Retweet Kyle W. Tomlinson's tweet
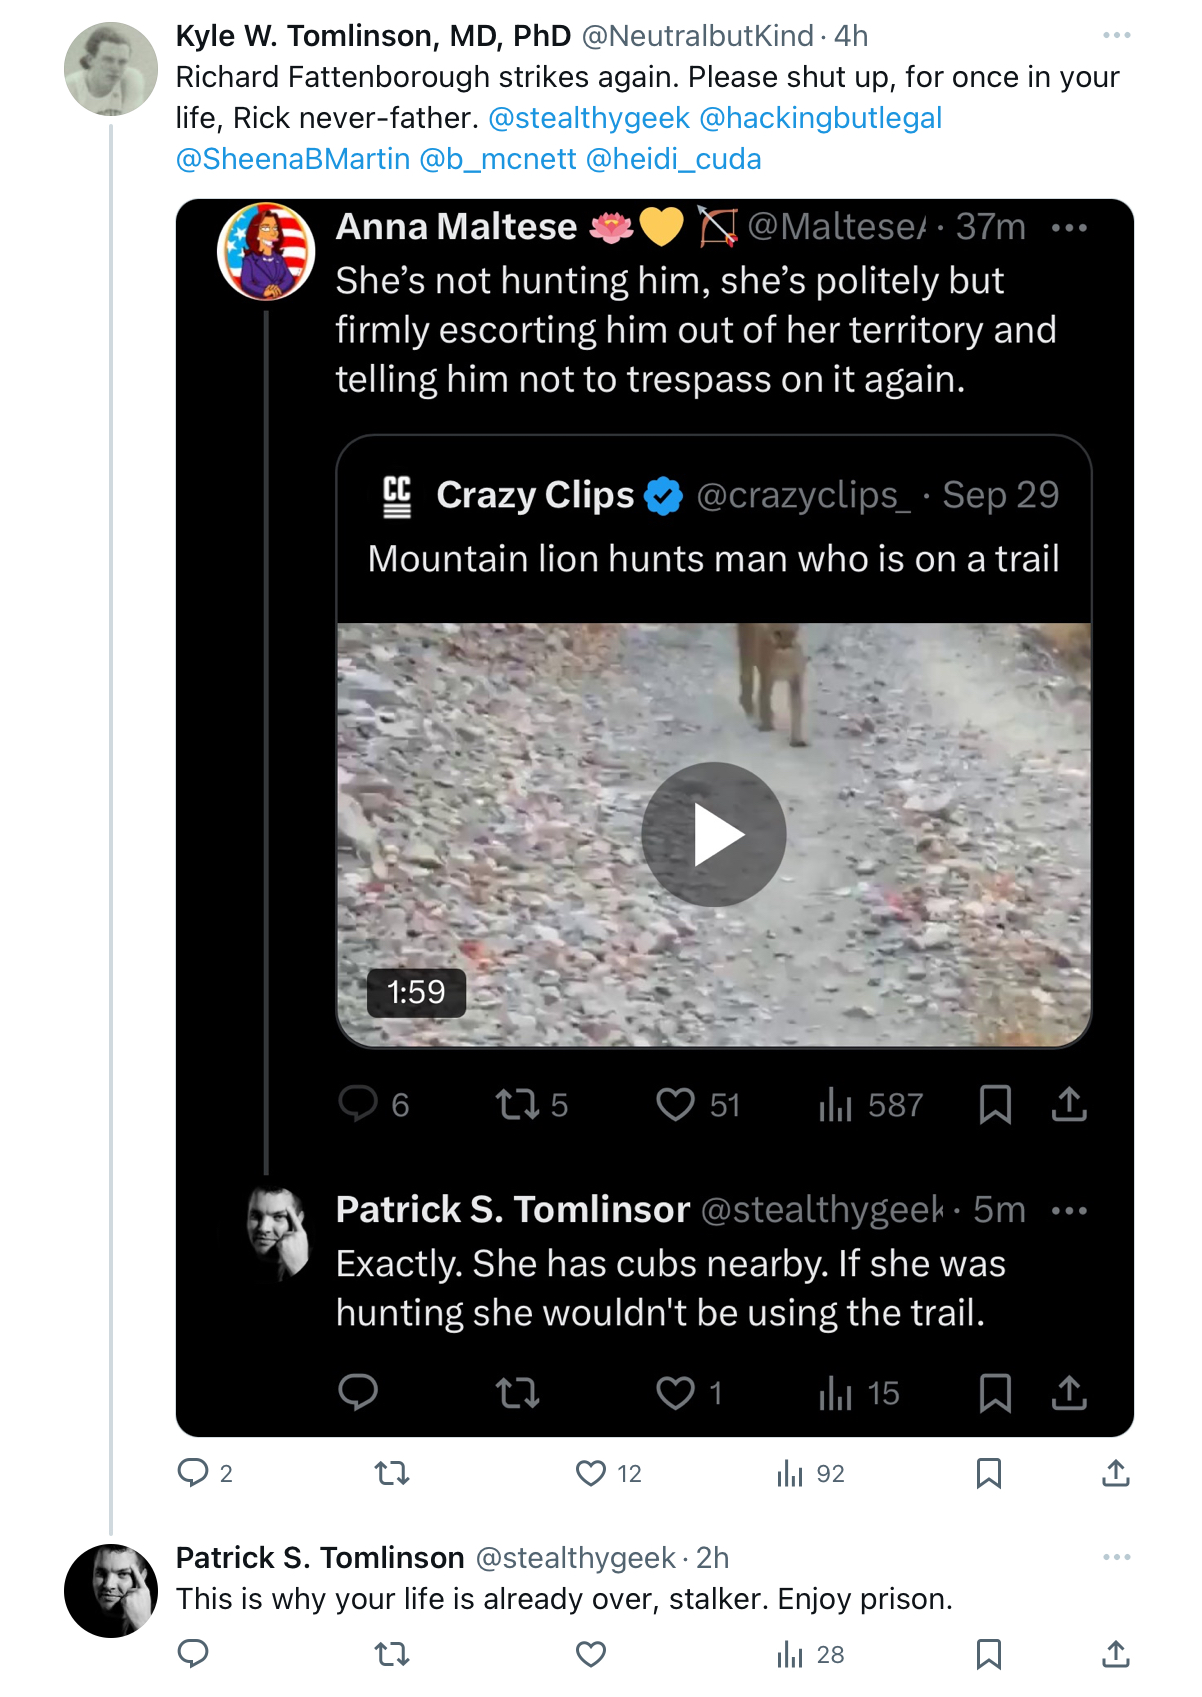The width and height of the screenshot is (1202, 1697). pyautogui.click(x=392, y=1472)
